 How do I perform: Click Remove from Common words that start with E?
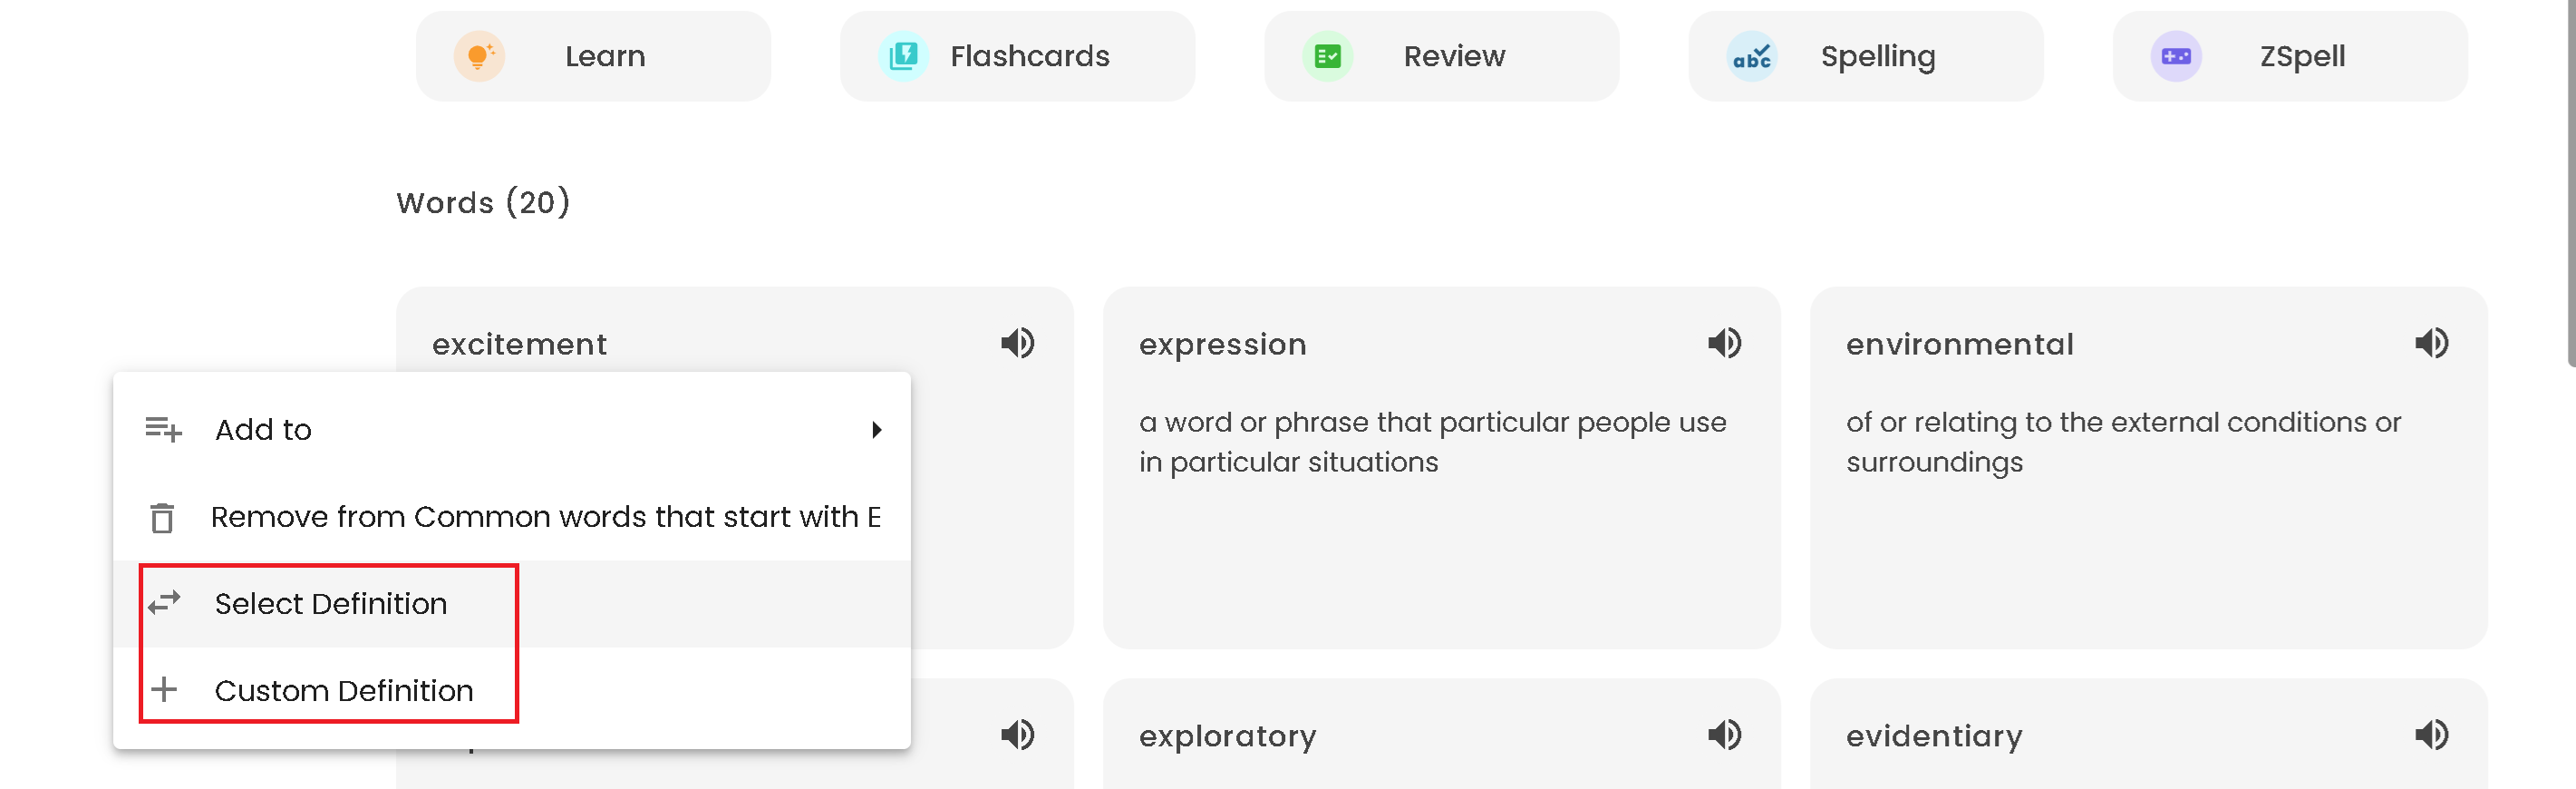click(x=545, y=517)
